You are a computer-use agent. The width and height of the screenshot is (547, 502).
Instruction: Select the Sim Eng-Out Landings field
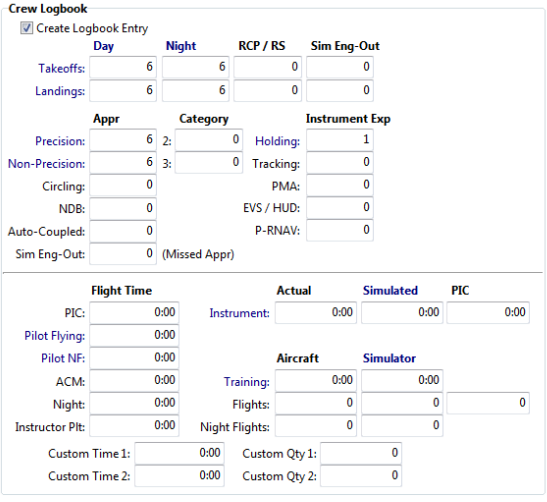340,91
